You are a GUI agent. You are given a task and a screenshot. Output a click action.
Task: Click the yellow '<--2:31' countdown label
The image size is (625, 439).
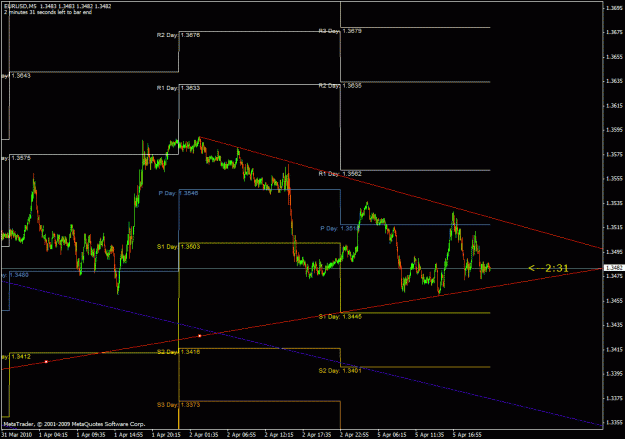click(x=548, y=268)
